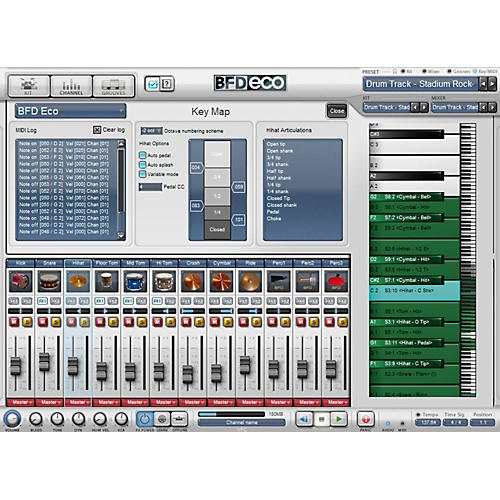The image size is (500, 500).
Task: Click the Kick channel volume fader
Action: coord(15,366)
